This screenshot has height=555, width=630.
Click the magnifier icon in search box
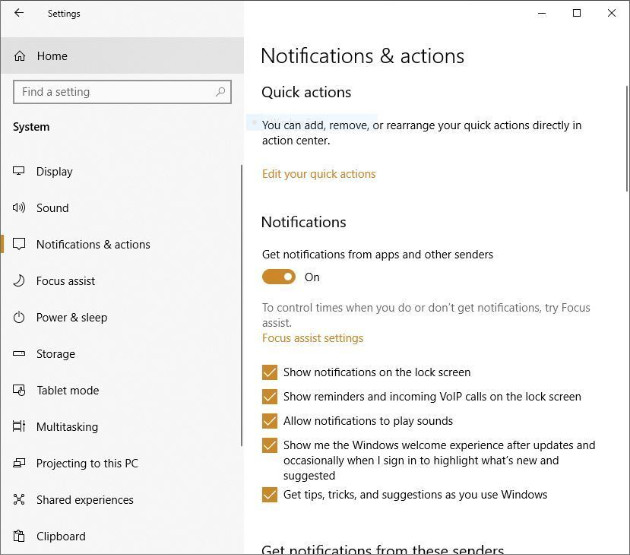(x=221, y=92)
